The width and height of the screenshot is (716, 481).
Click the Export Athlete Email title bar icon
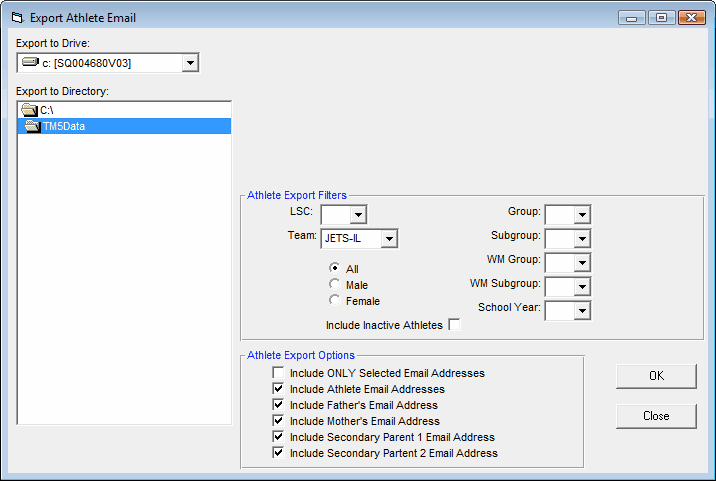click(18, 18)
